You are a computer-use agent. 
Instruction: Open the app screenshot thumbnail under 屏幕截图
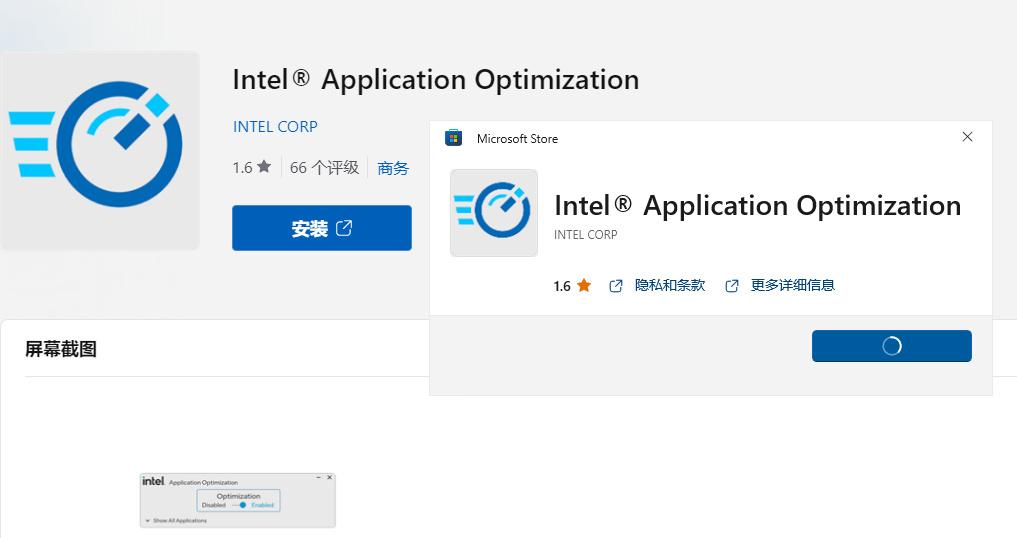[237, 500]
